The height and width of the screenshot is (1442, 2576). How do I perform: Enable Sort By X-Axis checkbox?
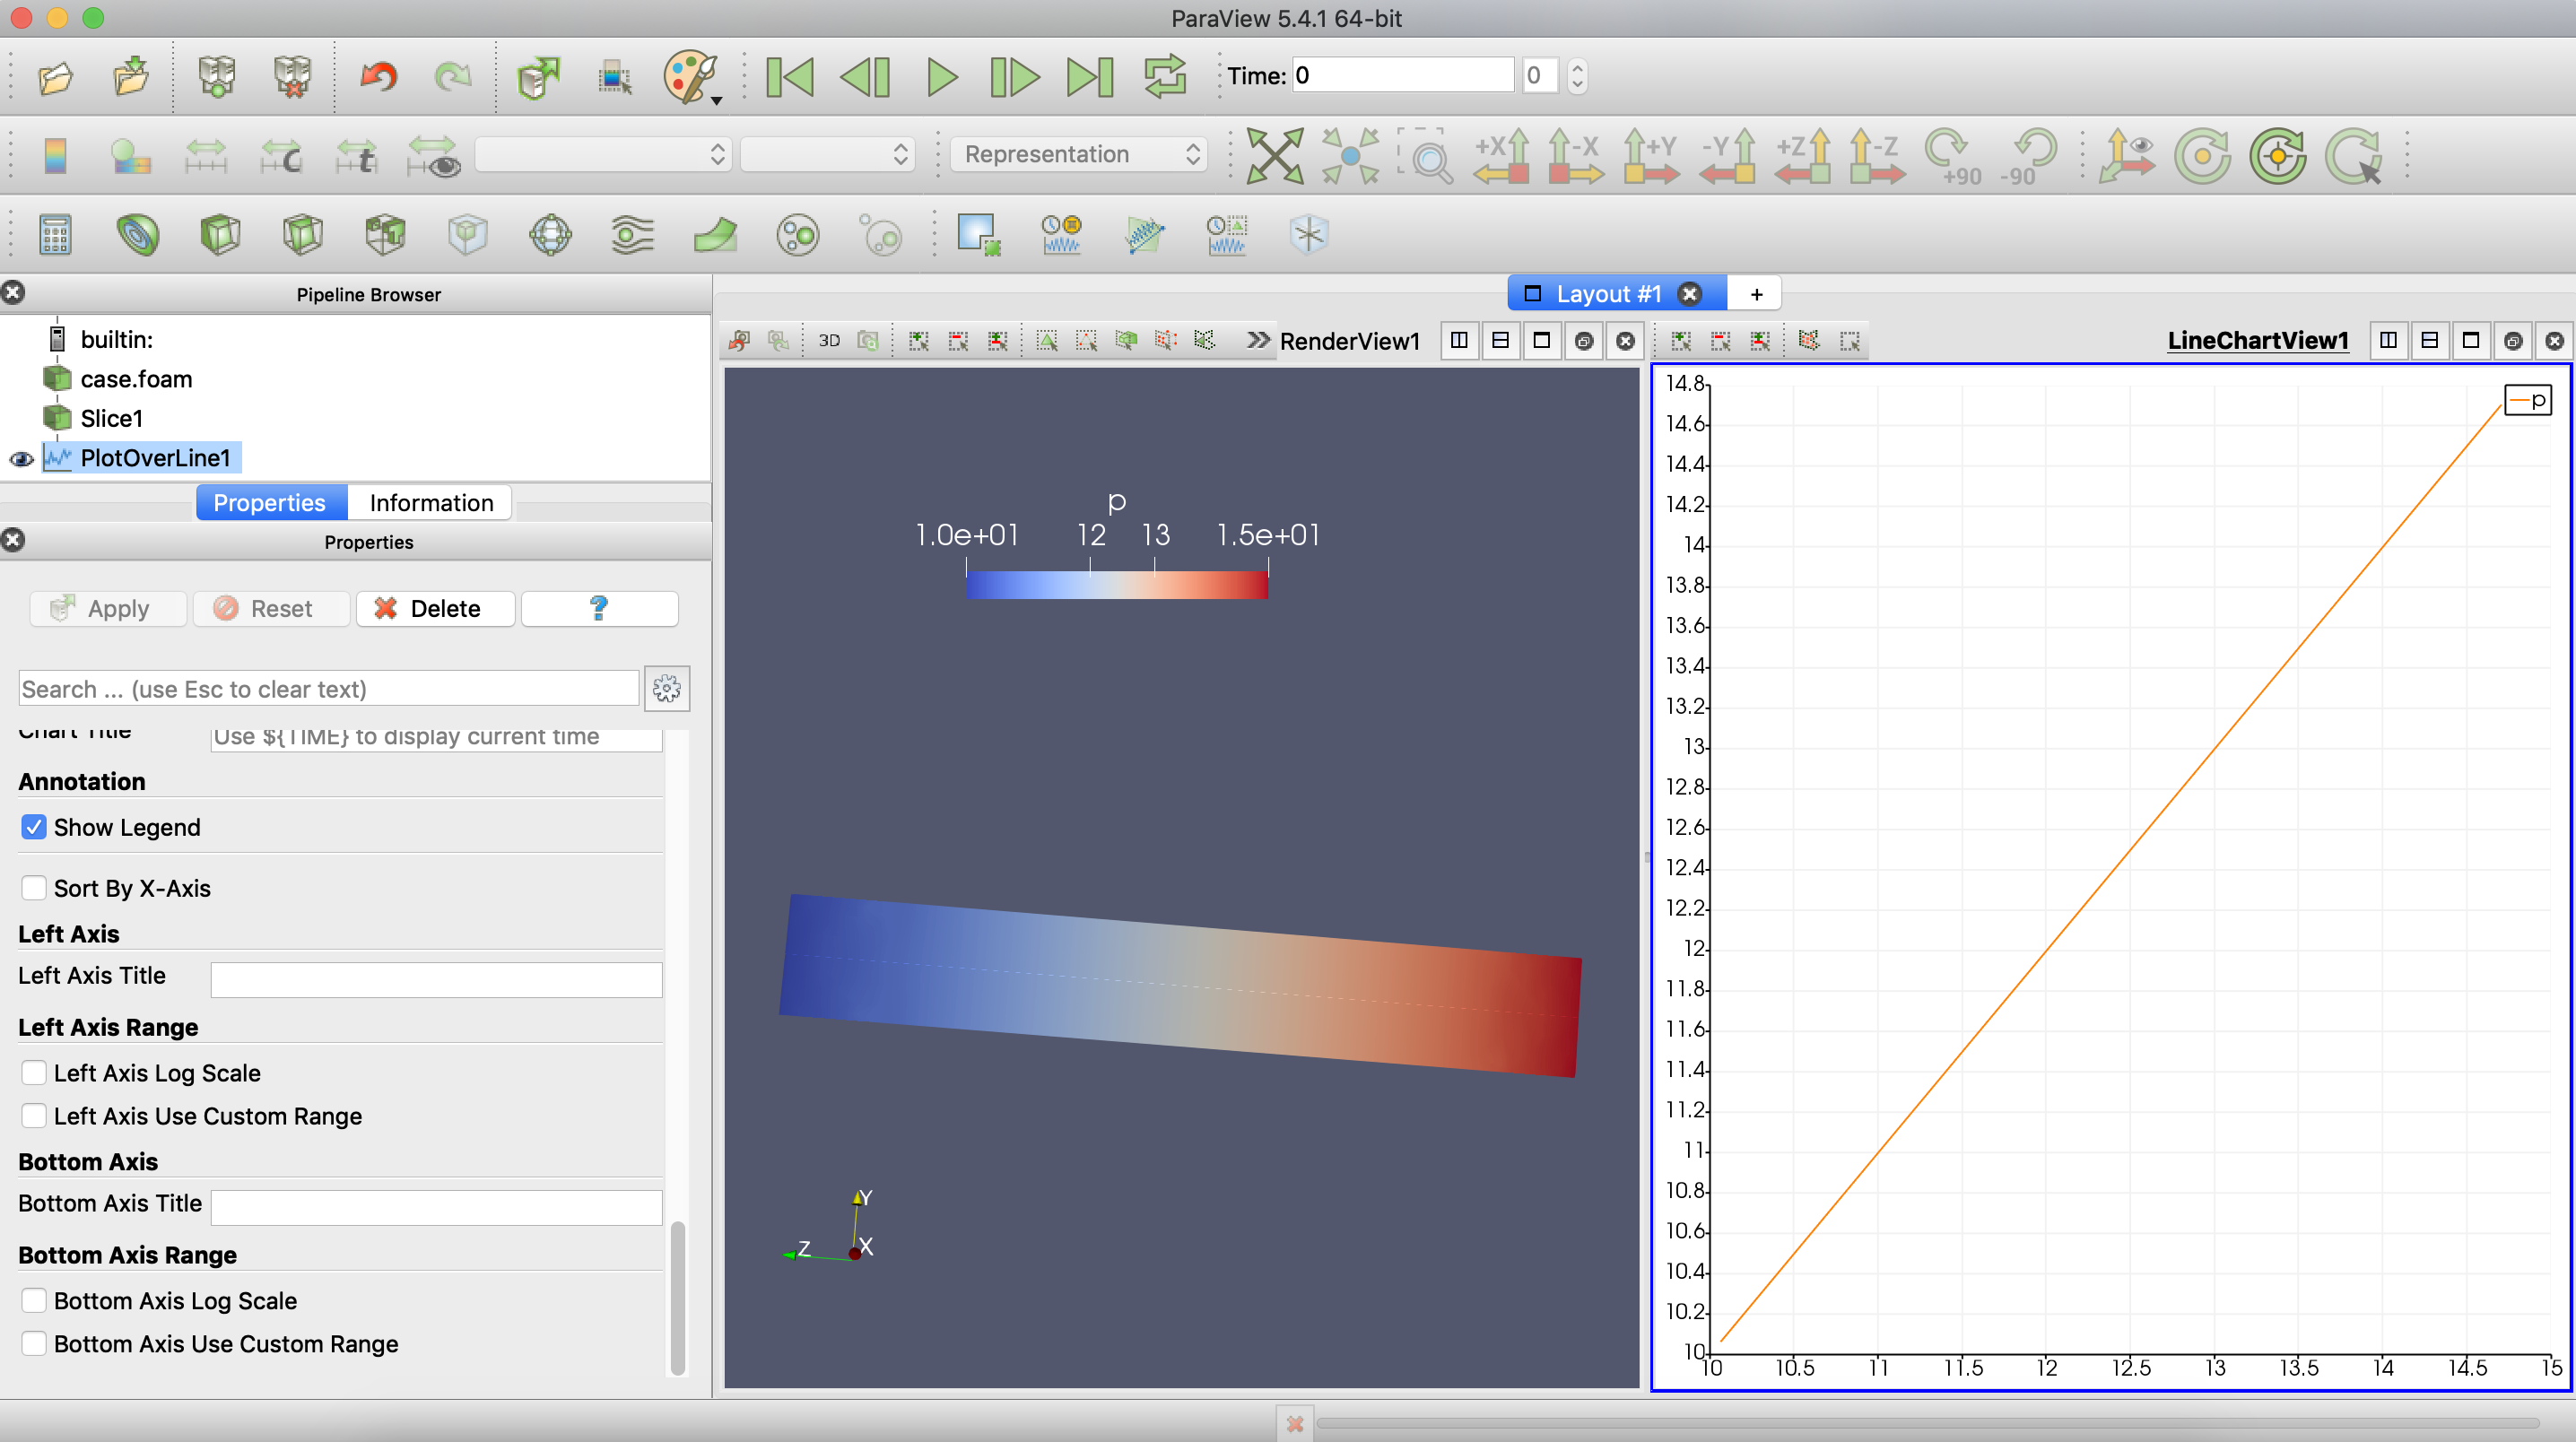[x=34, y=888]
